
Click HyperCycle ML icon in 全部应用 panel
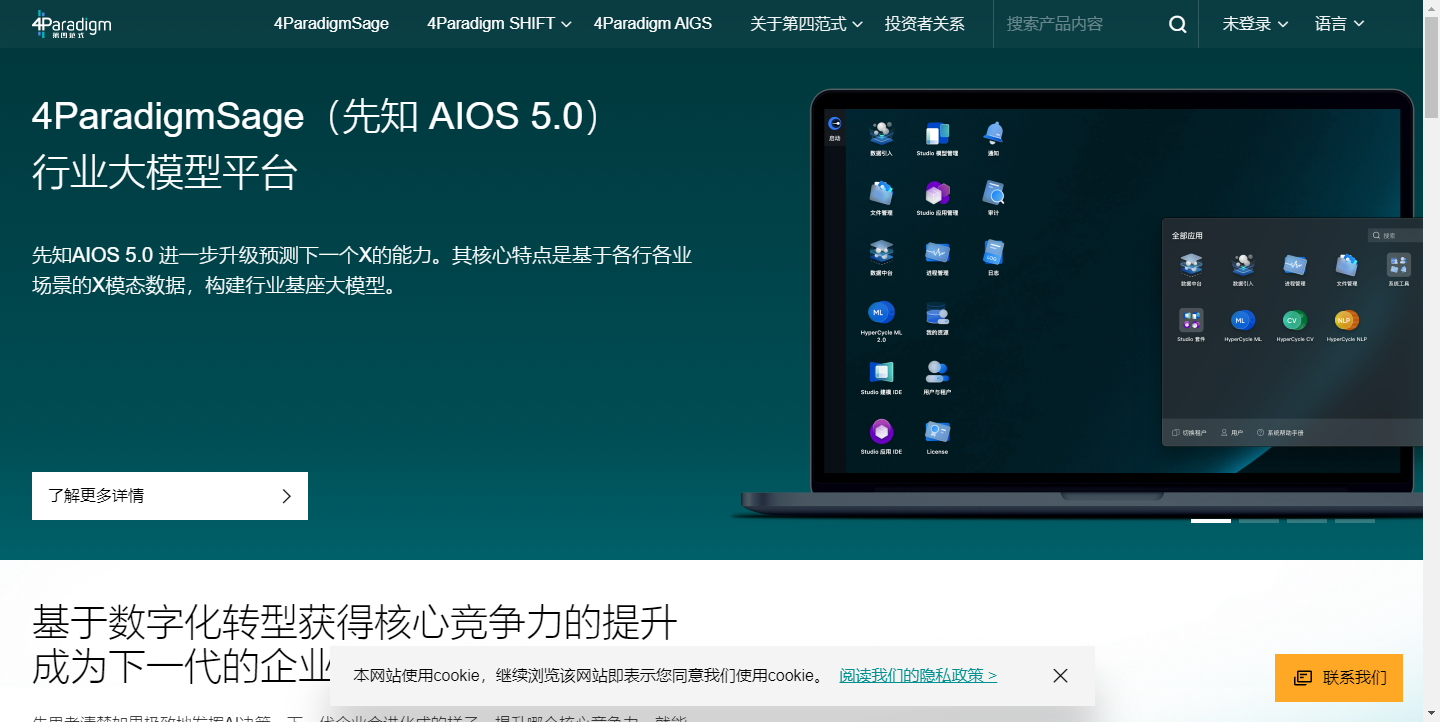[x=1242, y=320]
